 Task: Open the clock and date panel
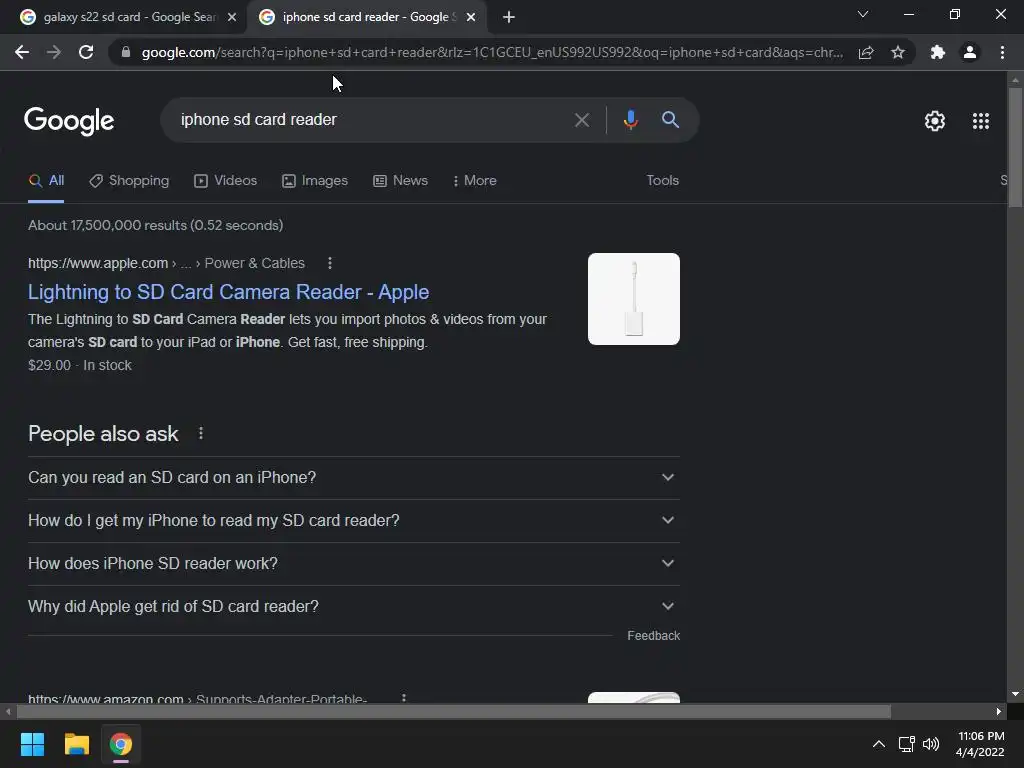(980, 744)
